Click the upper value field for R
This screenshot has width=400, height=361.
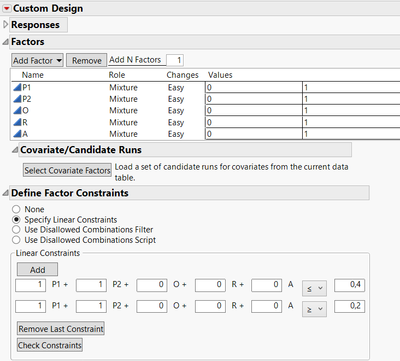[351, 122]
